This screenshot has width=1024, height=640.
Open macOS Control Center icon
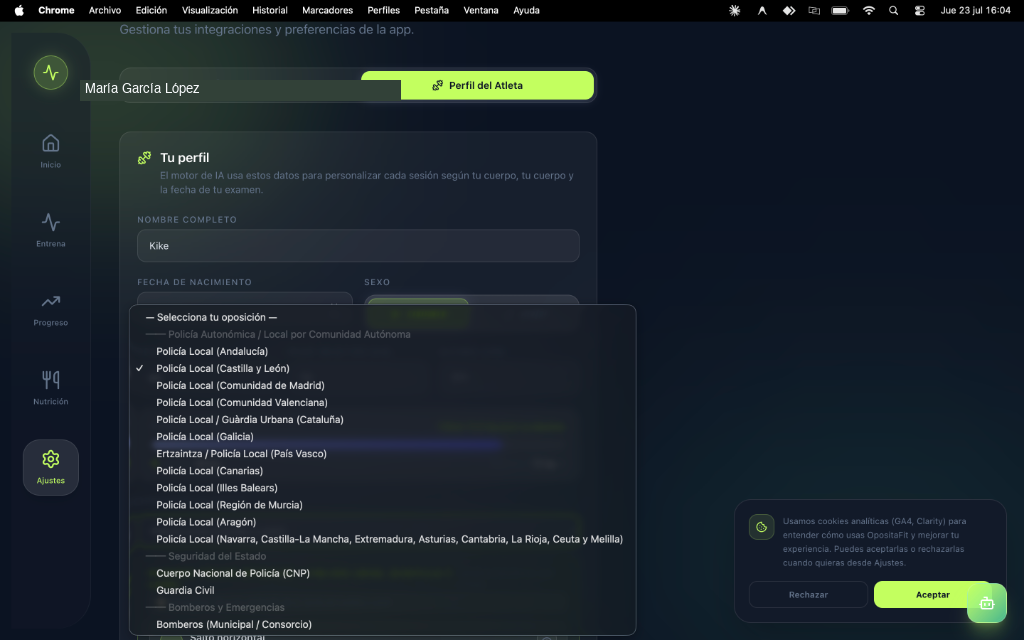pos(920,10)
